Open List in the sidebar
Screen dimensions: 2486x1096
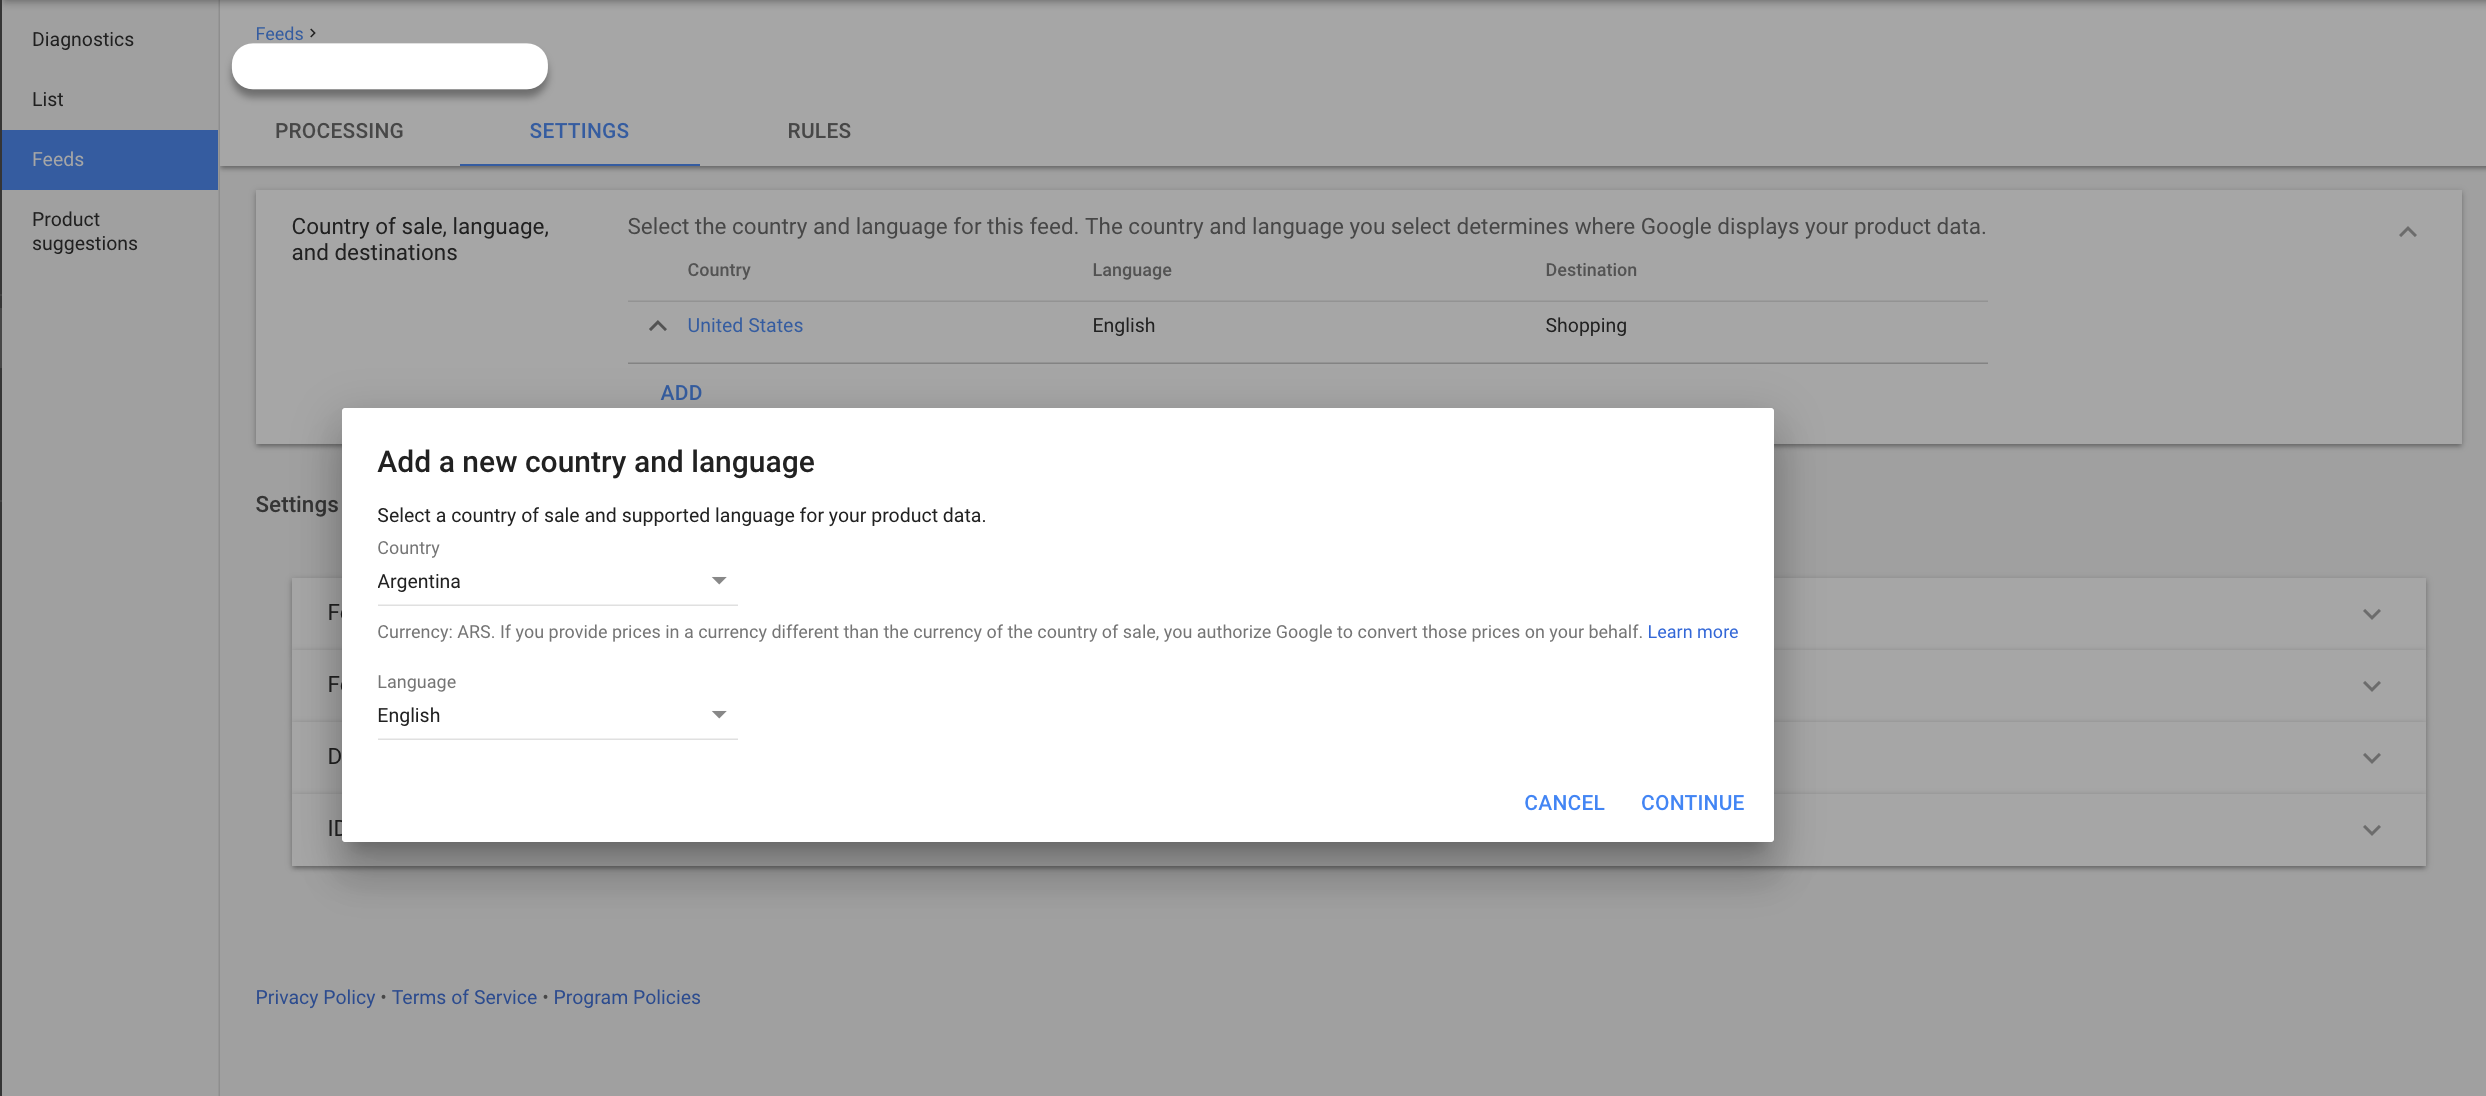48,99
